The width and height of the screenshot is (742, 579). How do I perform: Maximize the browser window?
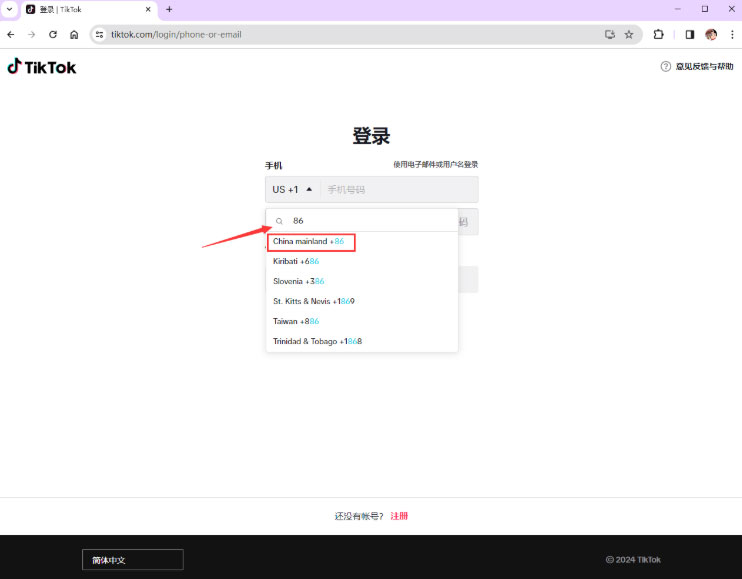pos(705,9)
